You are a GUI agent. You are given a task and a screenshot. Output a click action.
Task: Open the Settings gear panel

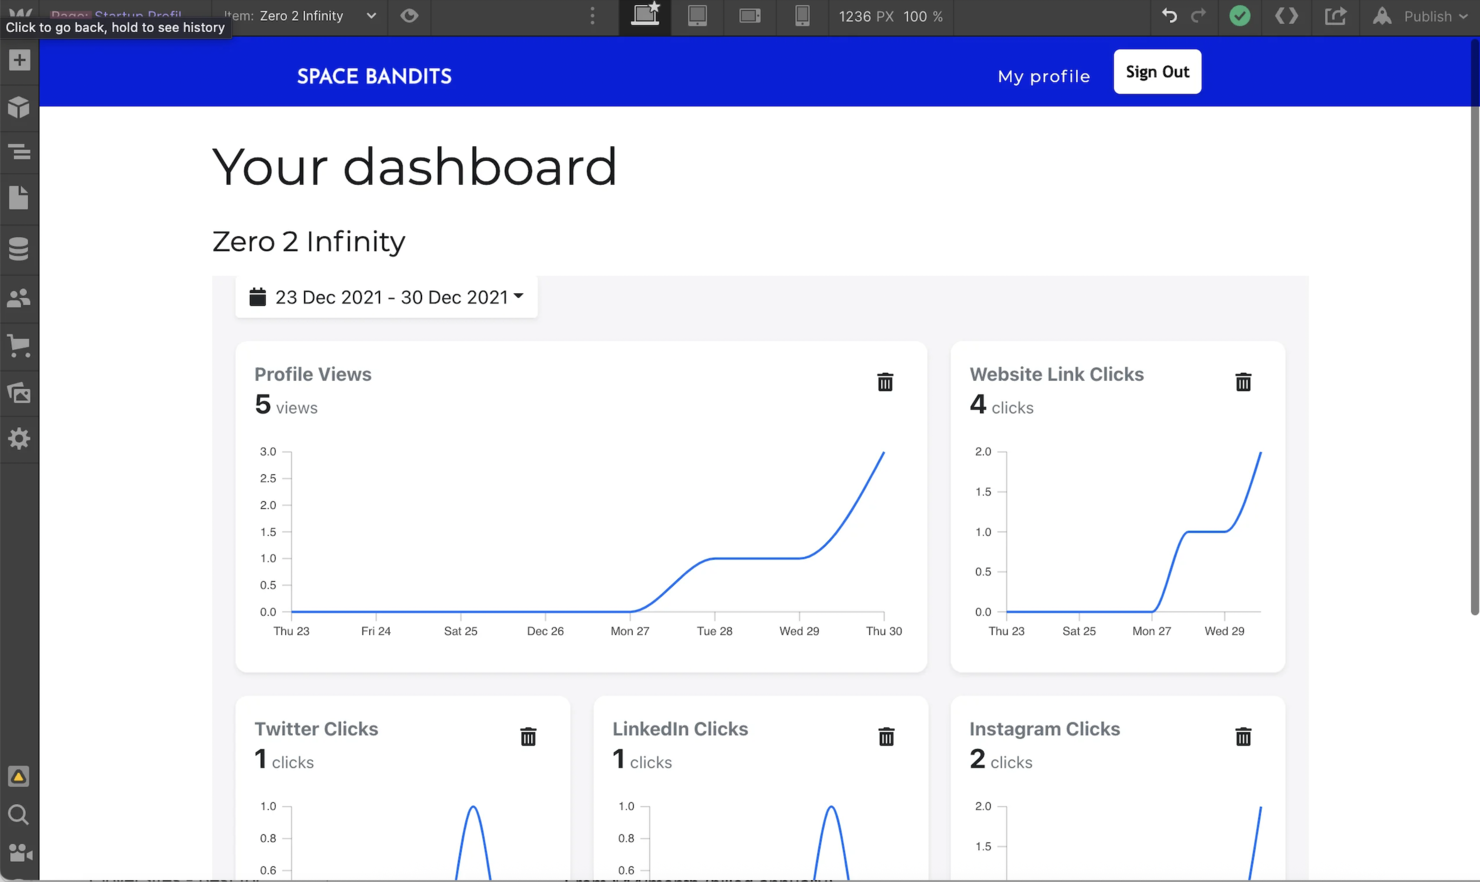[19, 439]
